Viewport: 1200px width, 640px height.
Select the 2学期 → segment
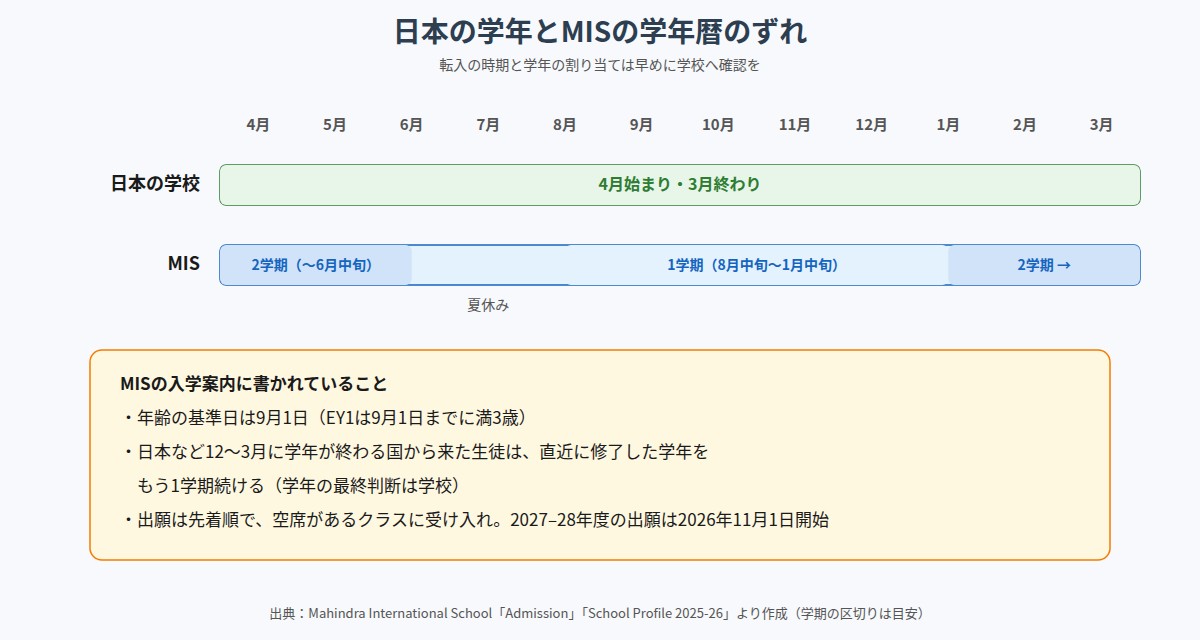click(x=1044, y=265)
